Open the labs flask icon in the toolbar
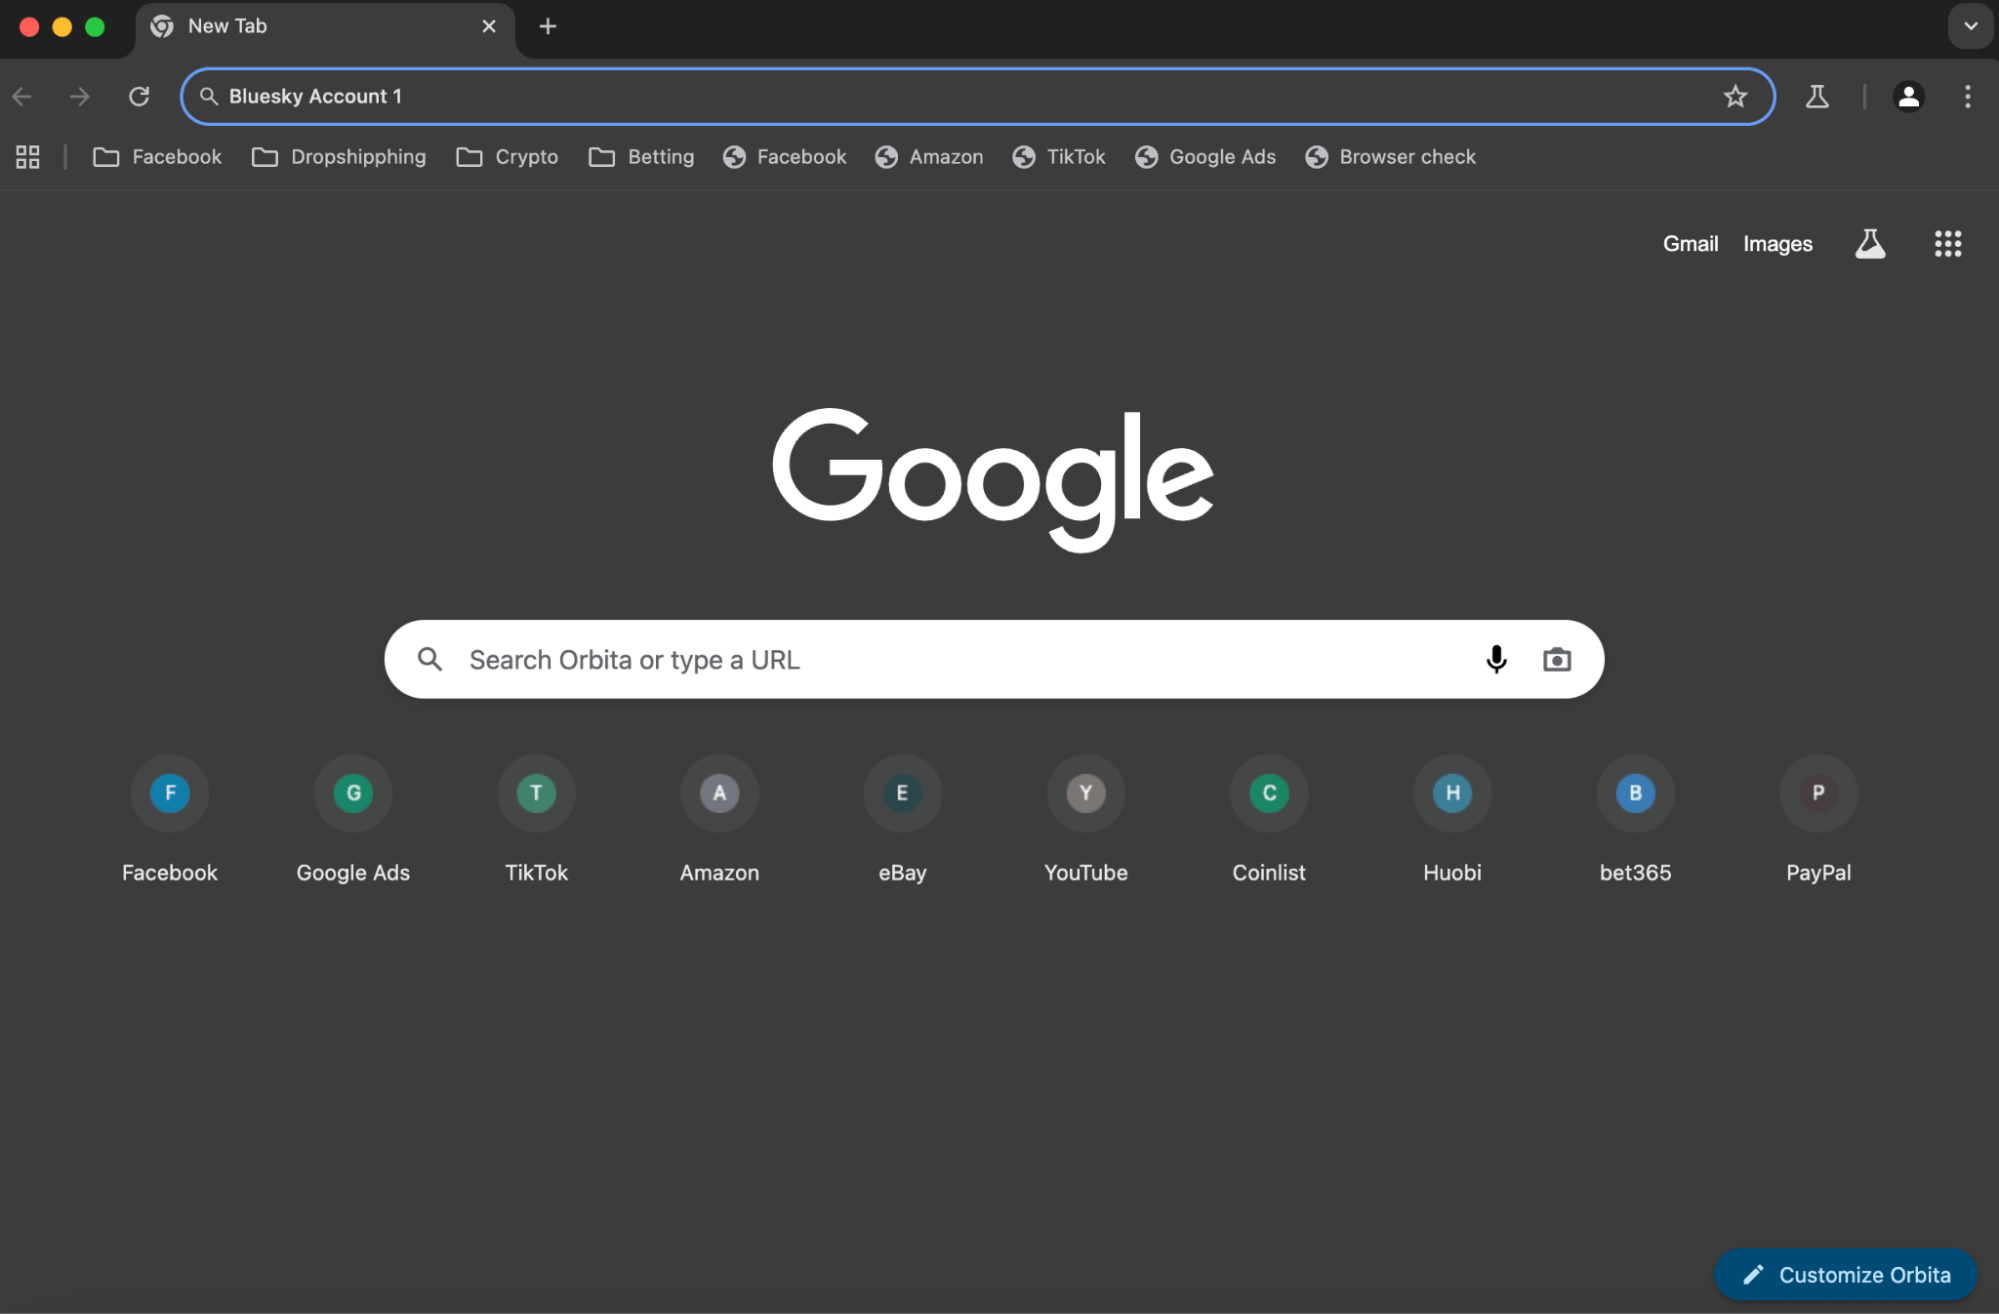The image size is (1999, 1314). 1817,96
